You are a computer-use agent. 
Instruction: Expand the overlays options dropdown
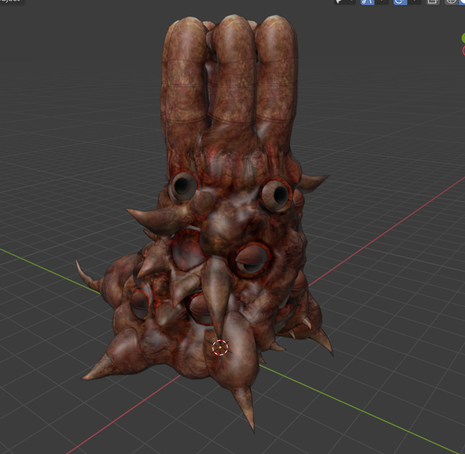point(414,2)
